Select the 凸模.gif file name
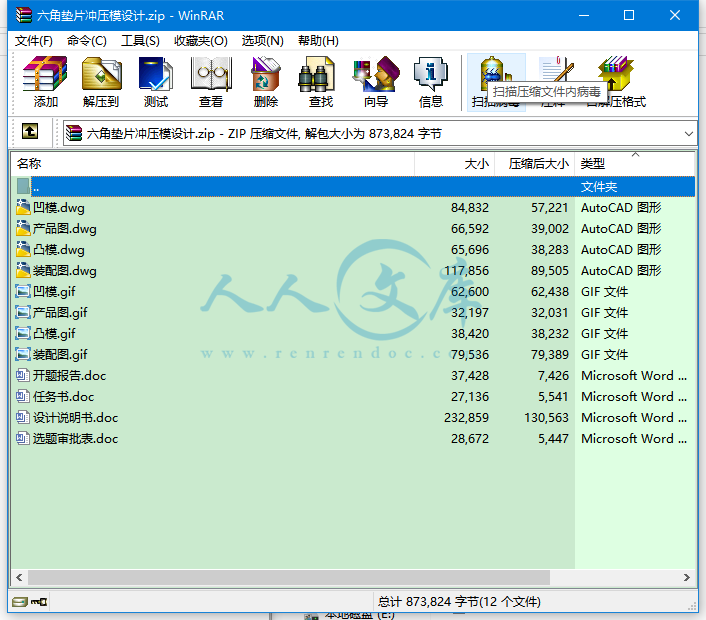Screen dimensions: 706x620 54,334
